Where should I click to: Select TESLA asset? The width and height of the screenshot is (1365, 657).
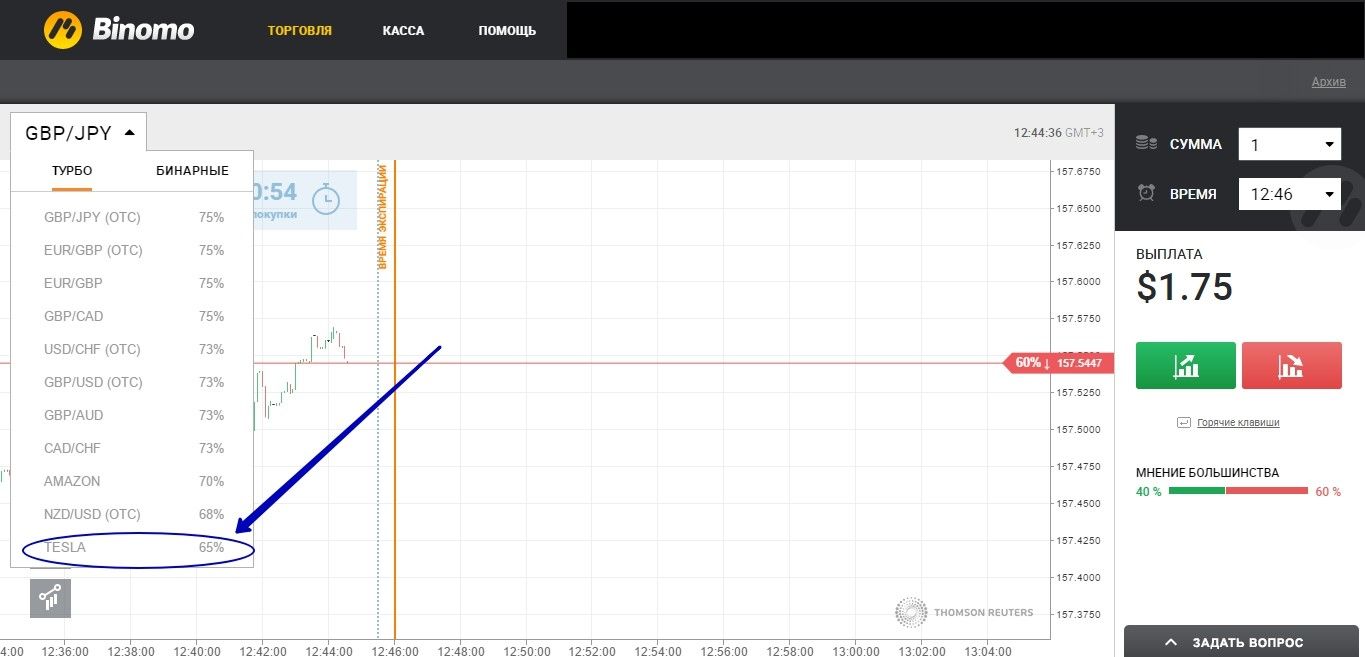coord(132,547)
